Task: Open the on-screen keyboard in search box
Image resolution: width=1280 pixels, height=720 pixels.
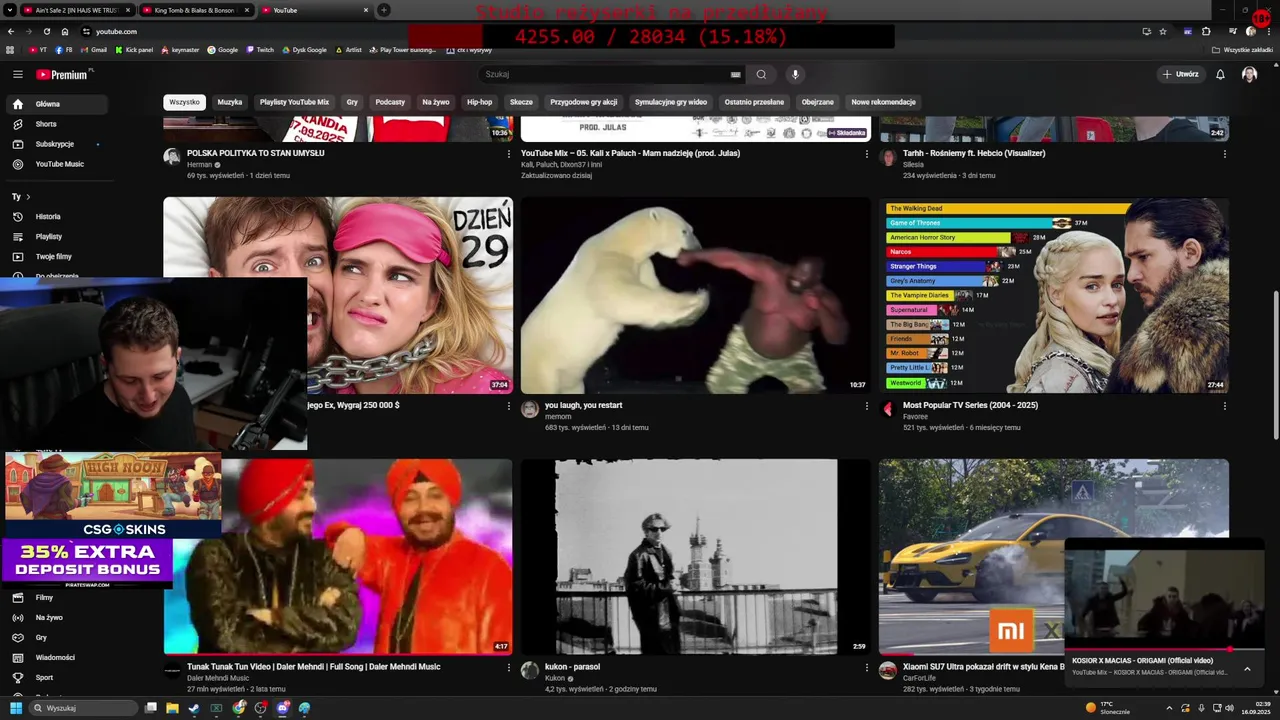Action: [736, 74]
